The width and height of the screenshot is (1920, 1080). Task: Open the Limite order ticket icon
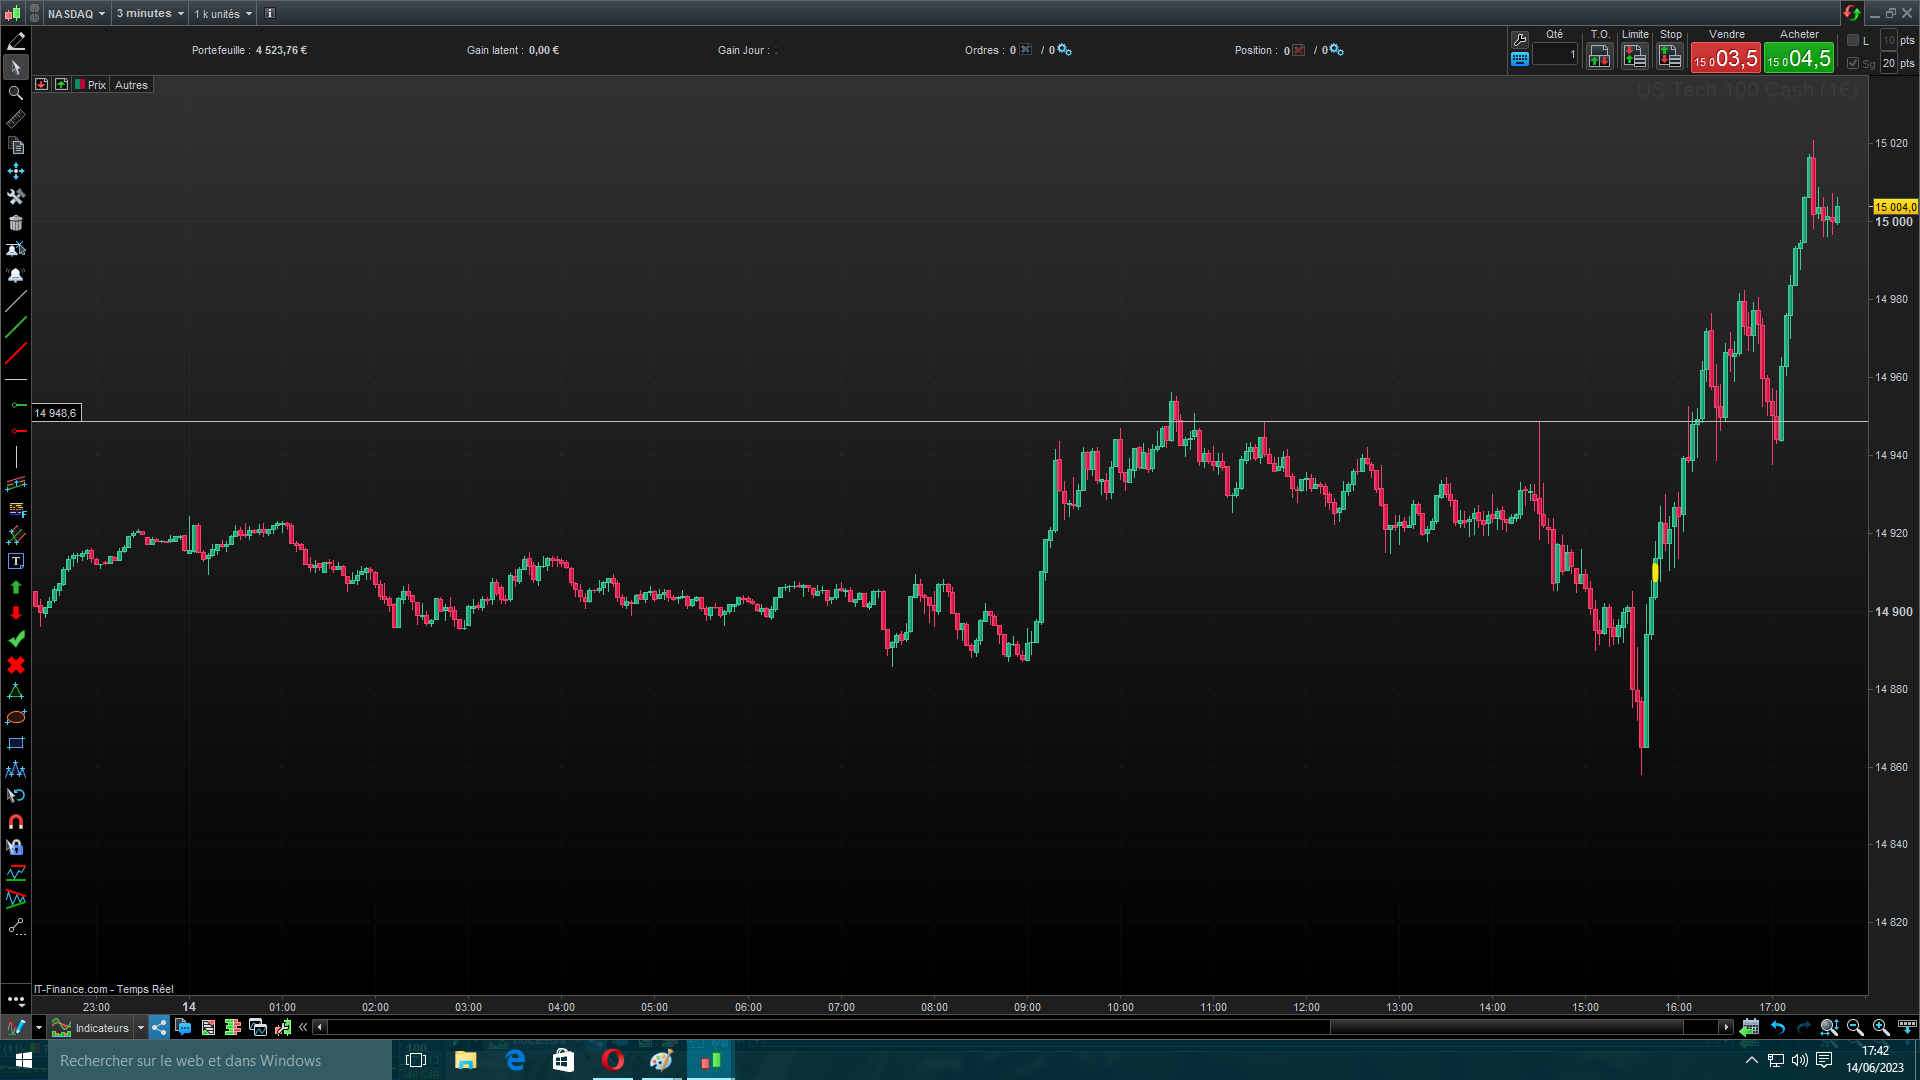coord(1635,57)
